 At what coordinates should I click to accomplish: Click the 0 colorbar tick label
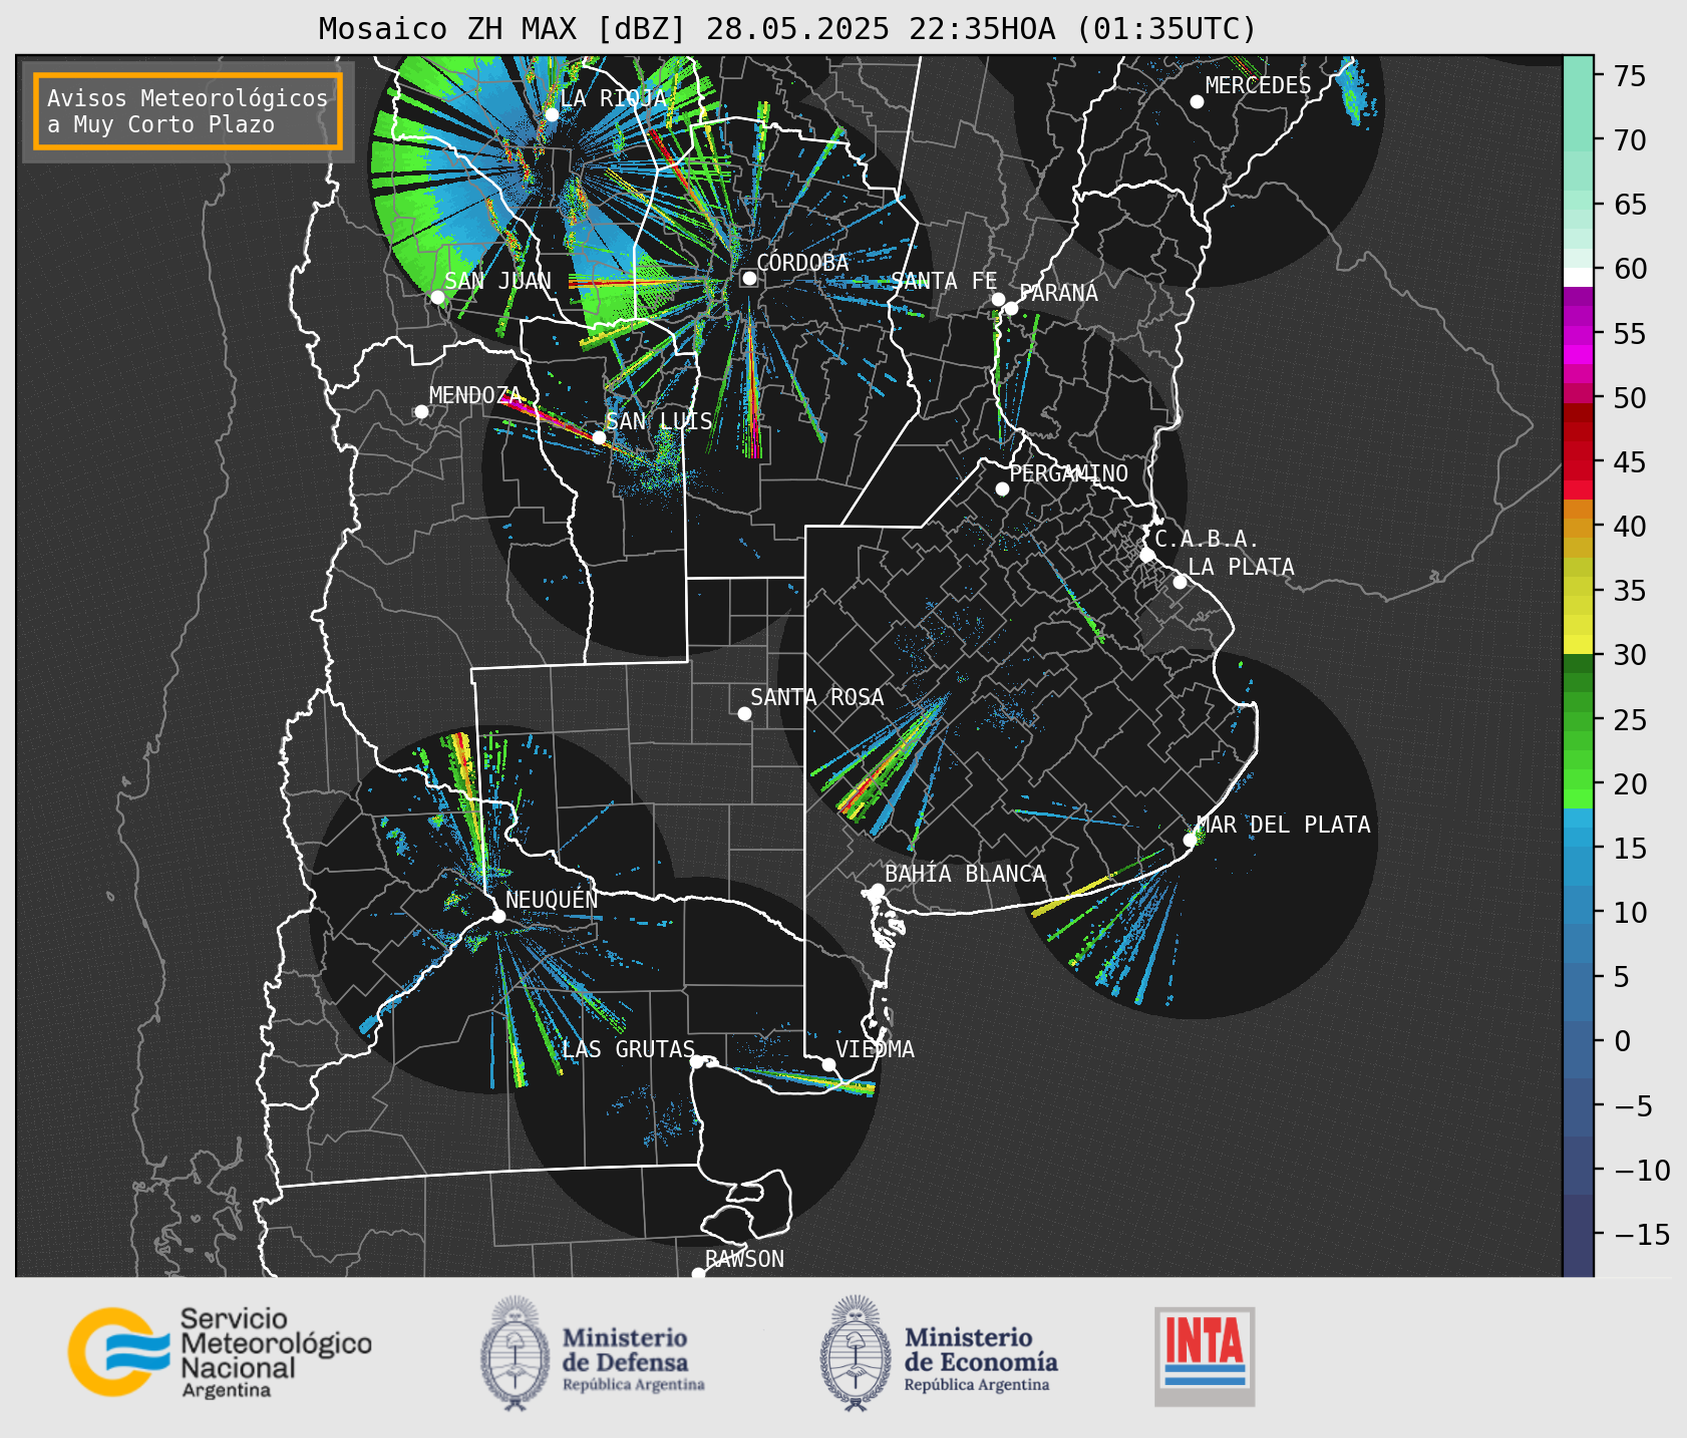1622,1041
